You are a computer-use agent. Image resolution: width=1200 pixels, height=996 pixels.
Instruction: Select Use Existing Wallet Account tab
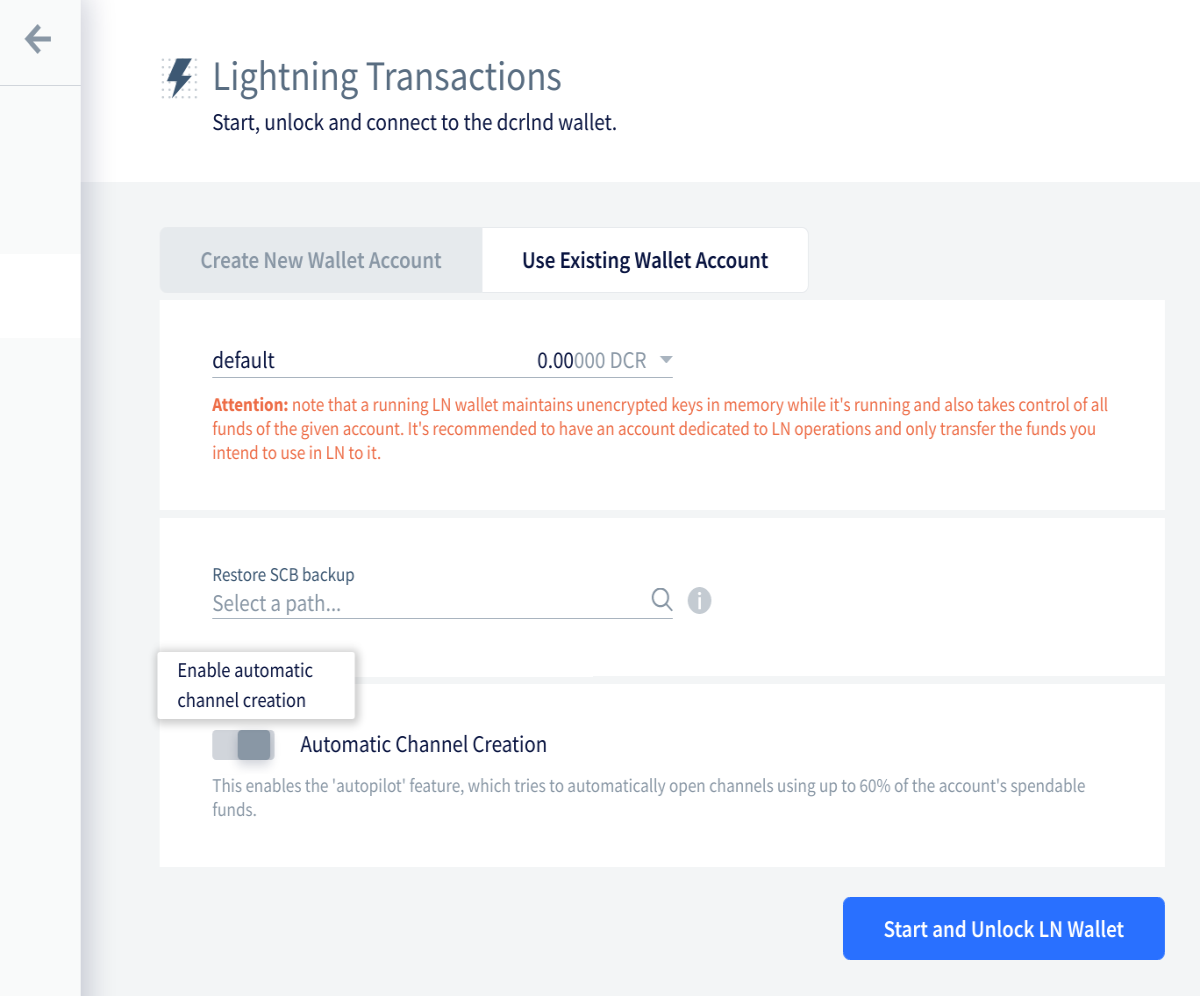[x=645, y=260]
